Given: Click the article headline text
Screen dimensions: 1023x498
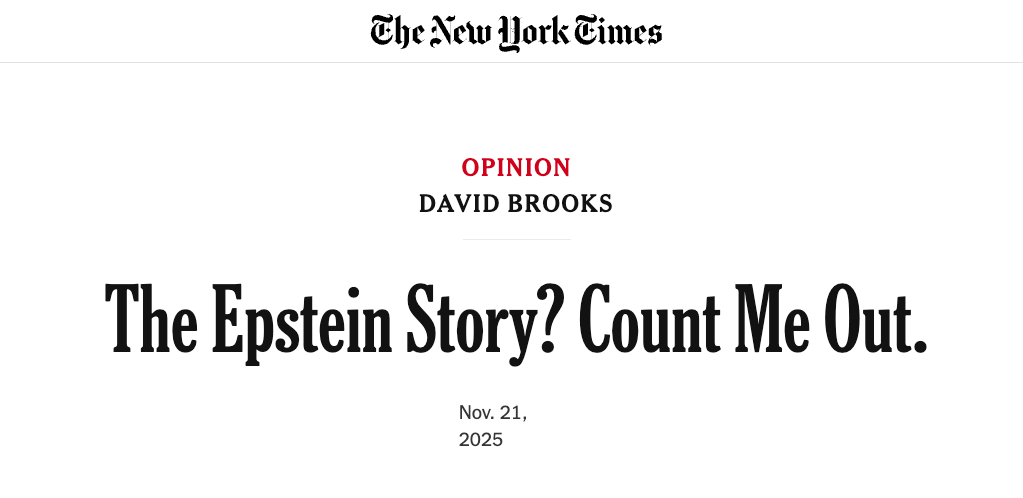Looking at the screenshot, I should click(x=516, y=318).
